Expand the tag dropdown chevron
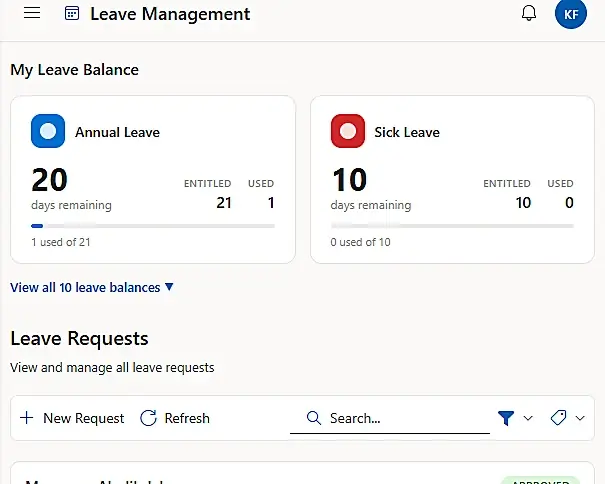Image resolution: width=605 pixels, height=484 pixels. click(580, 418)
